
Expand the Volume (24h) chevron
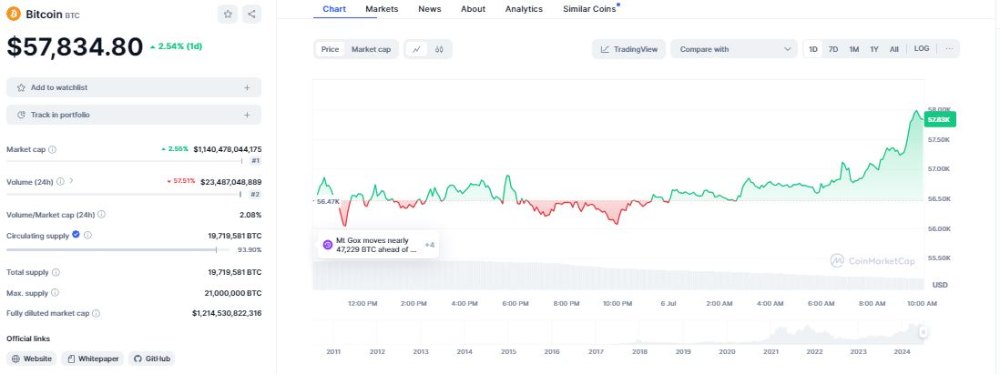coord(71,181)
